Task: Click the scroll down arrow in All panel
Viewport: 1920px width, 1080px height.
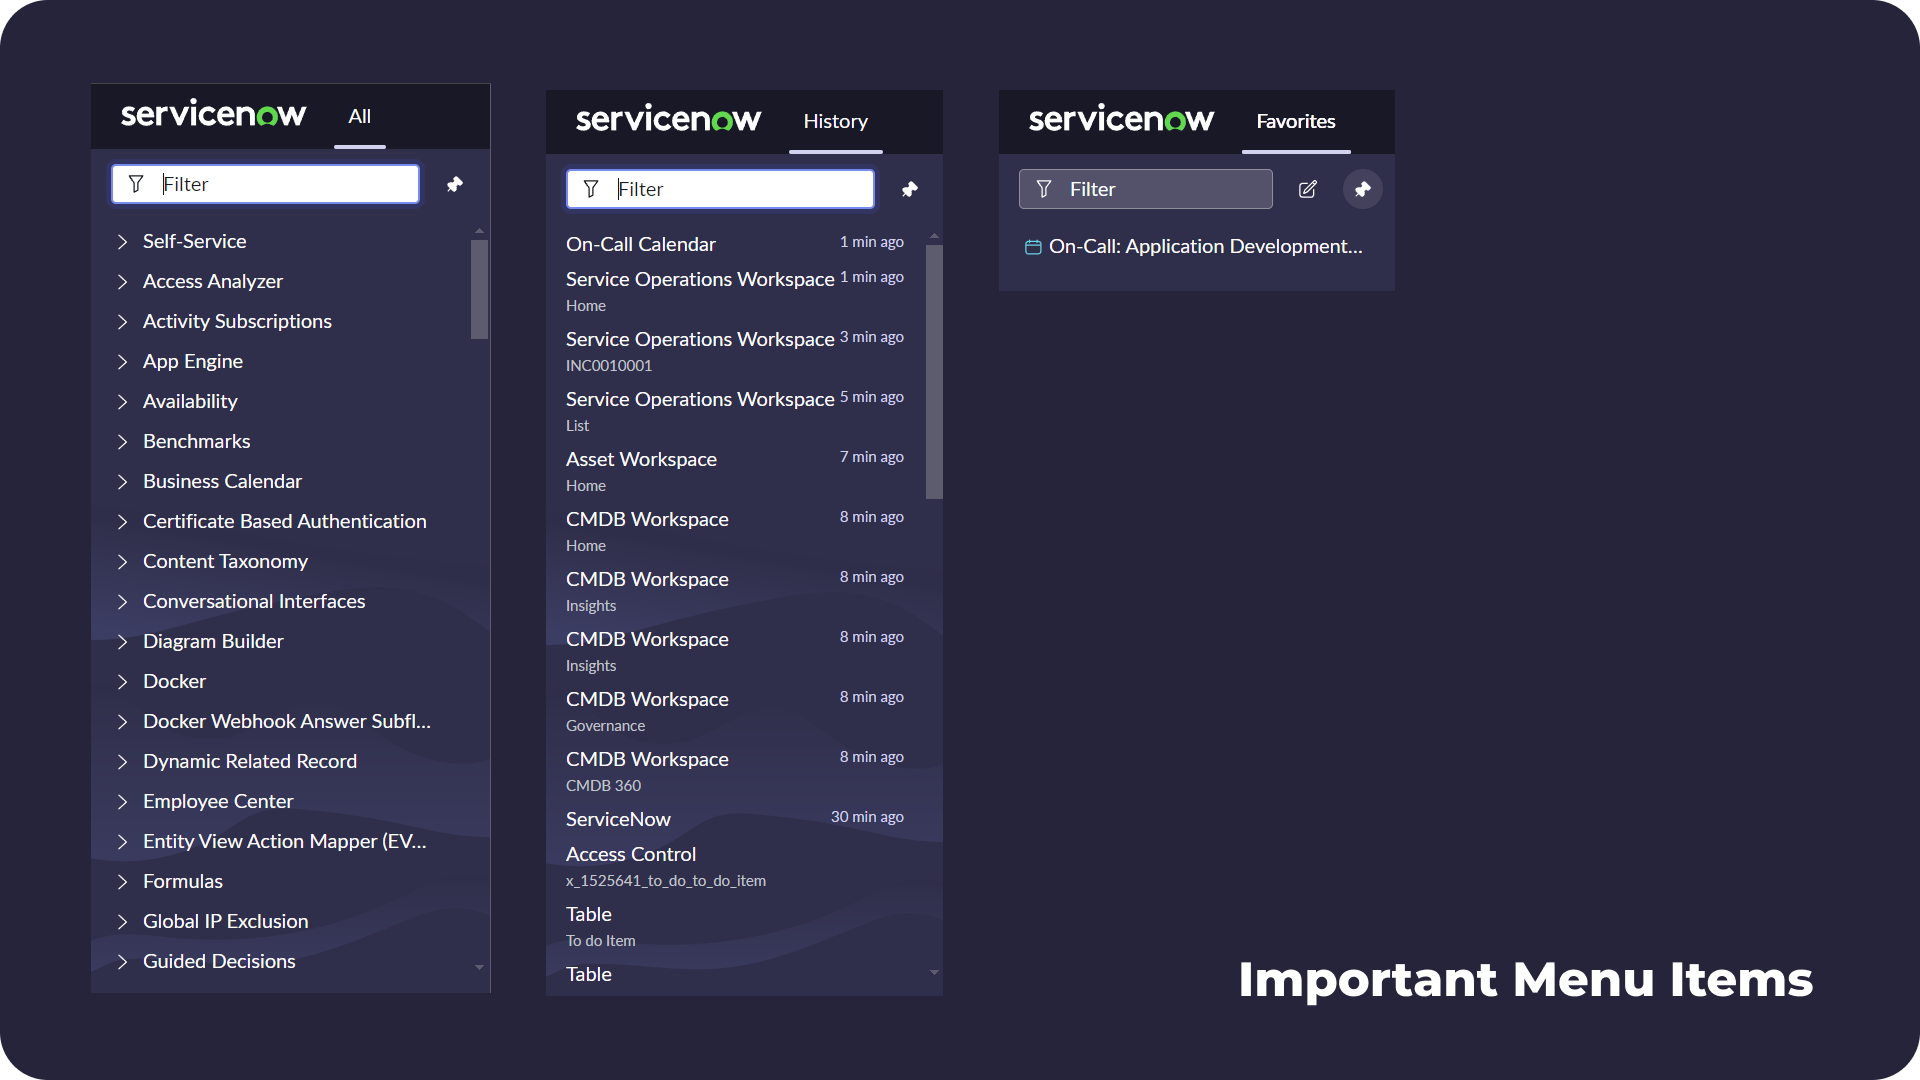Action: click(x=479, y=967)
